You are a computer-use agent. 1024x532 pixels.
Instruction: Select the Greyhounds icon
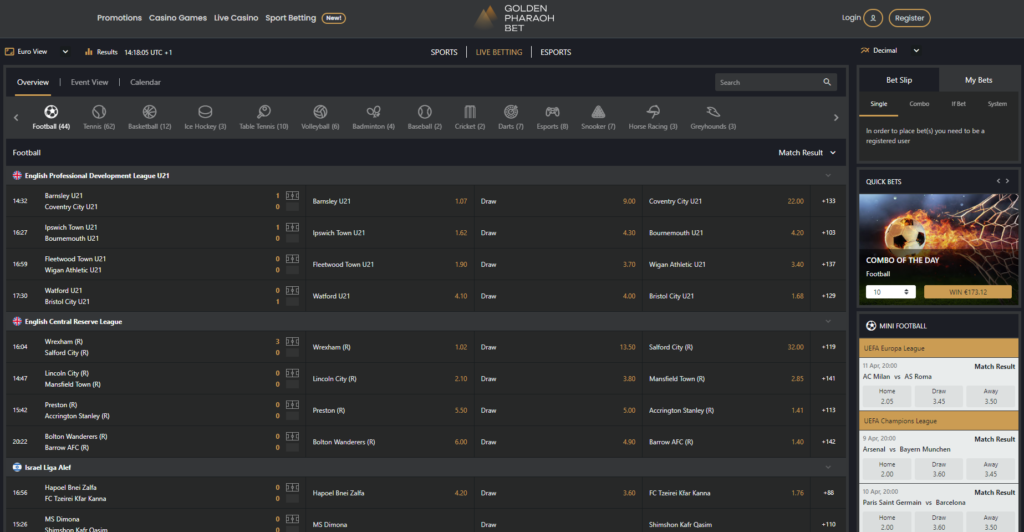(x=713, y=112)
